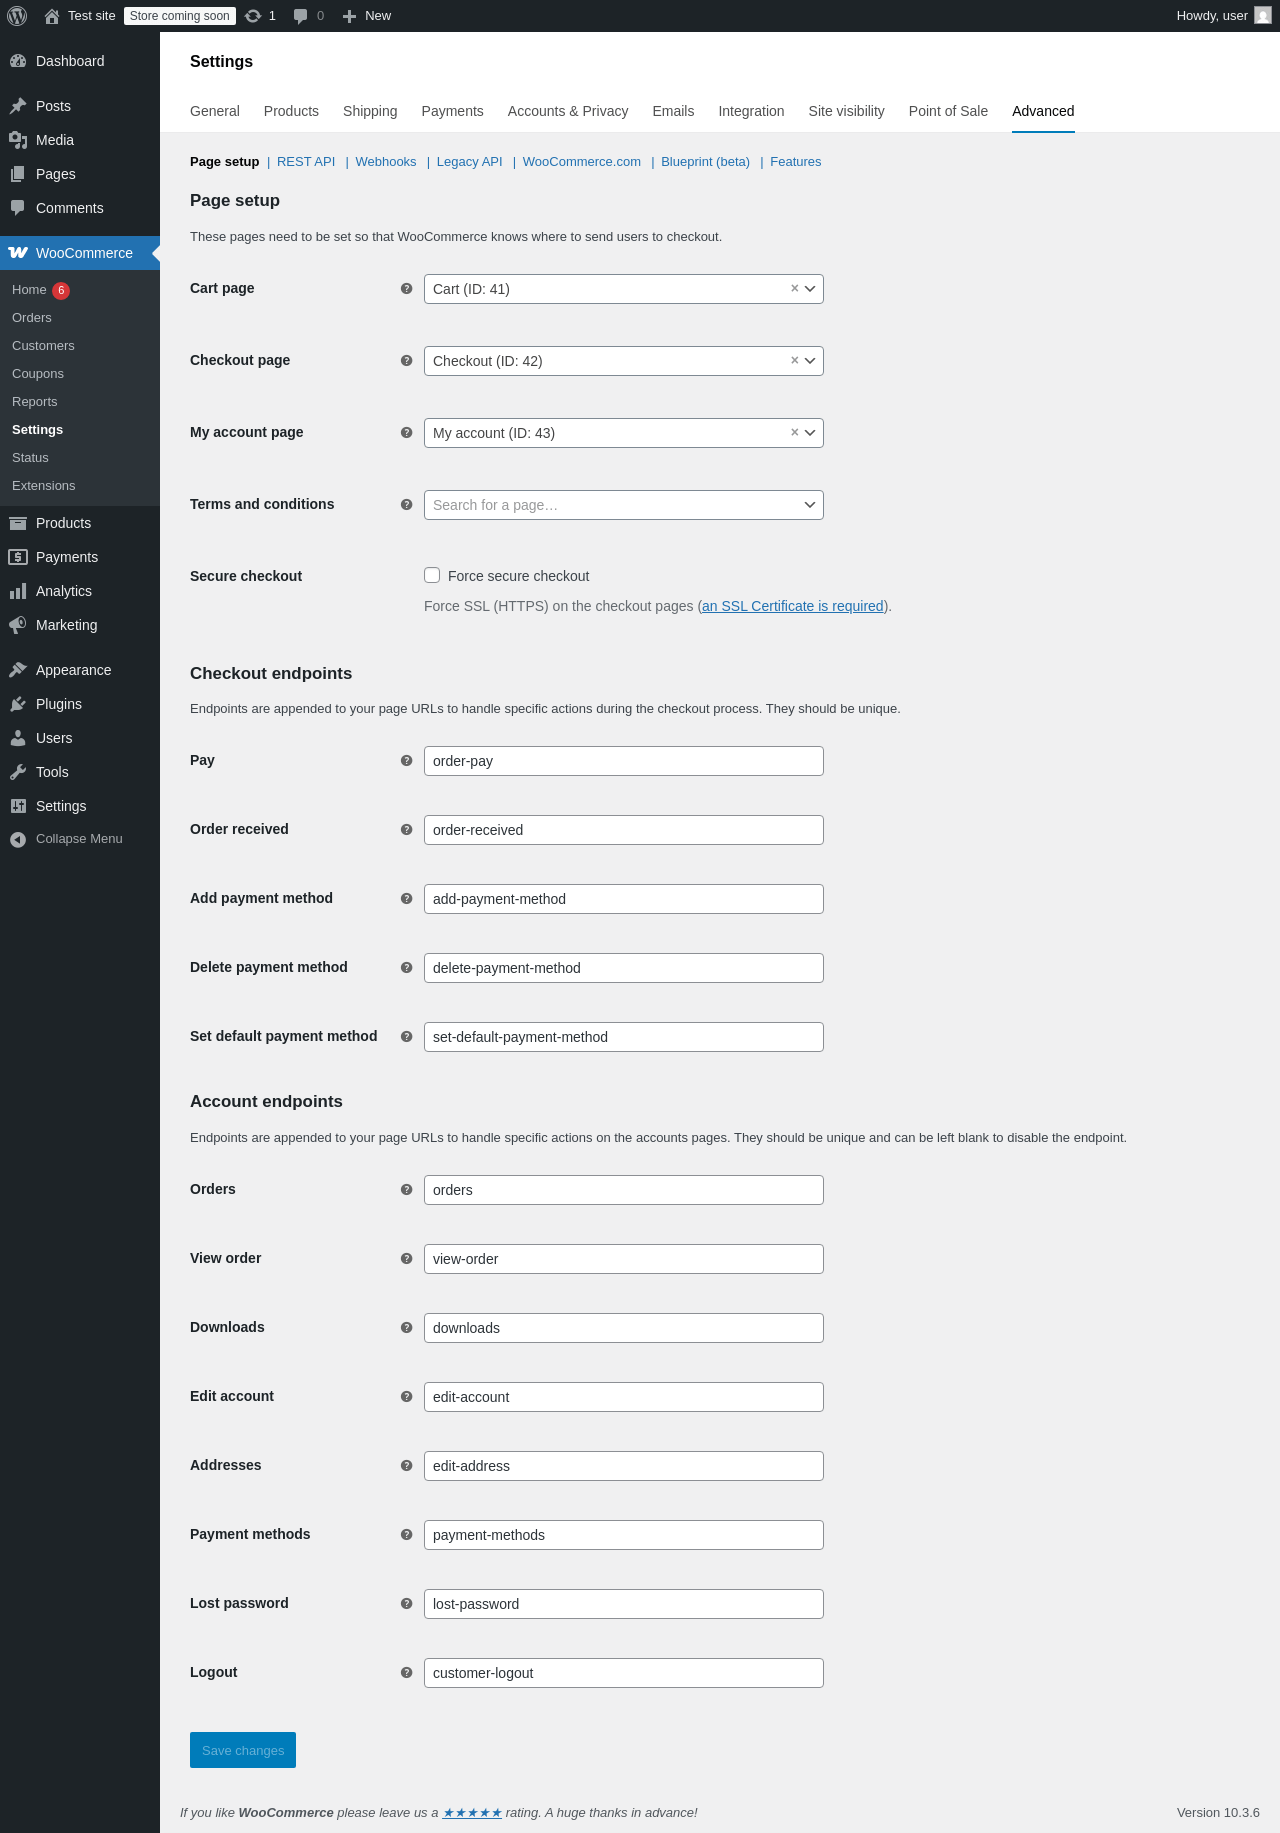The width and height of the screenshot is (1280, 1833).
Task: Clear the Checkout page selection with the X
Action: click(x=795, y=360)
